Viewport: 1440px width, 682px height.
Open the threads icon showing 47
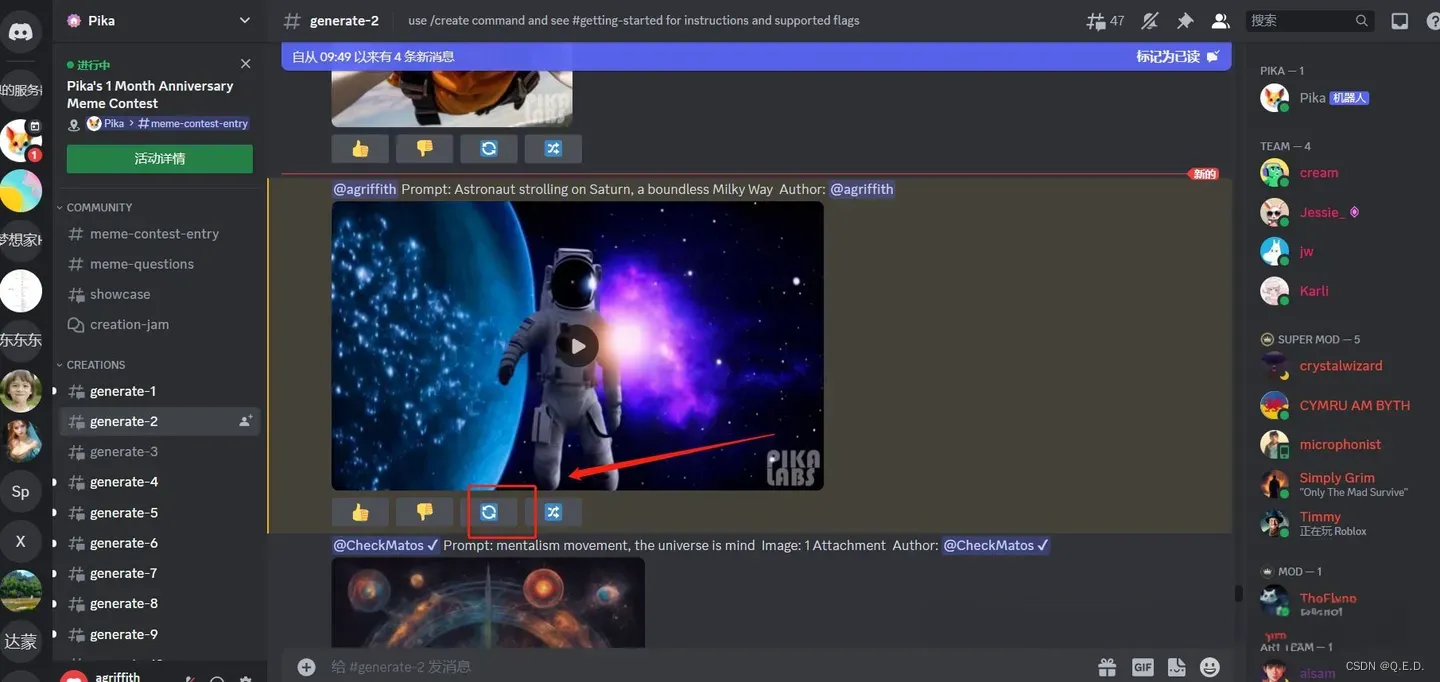point(1105,21)
